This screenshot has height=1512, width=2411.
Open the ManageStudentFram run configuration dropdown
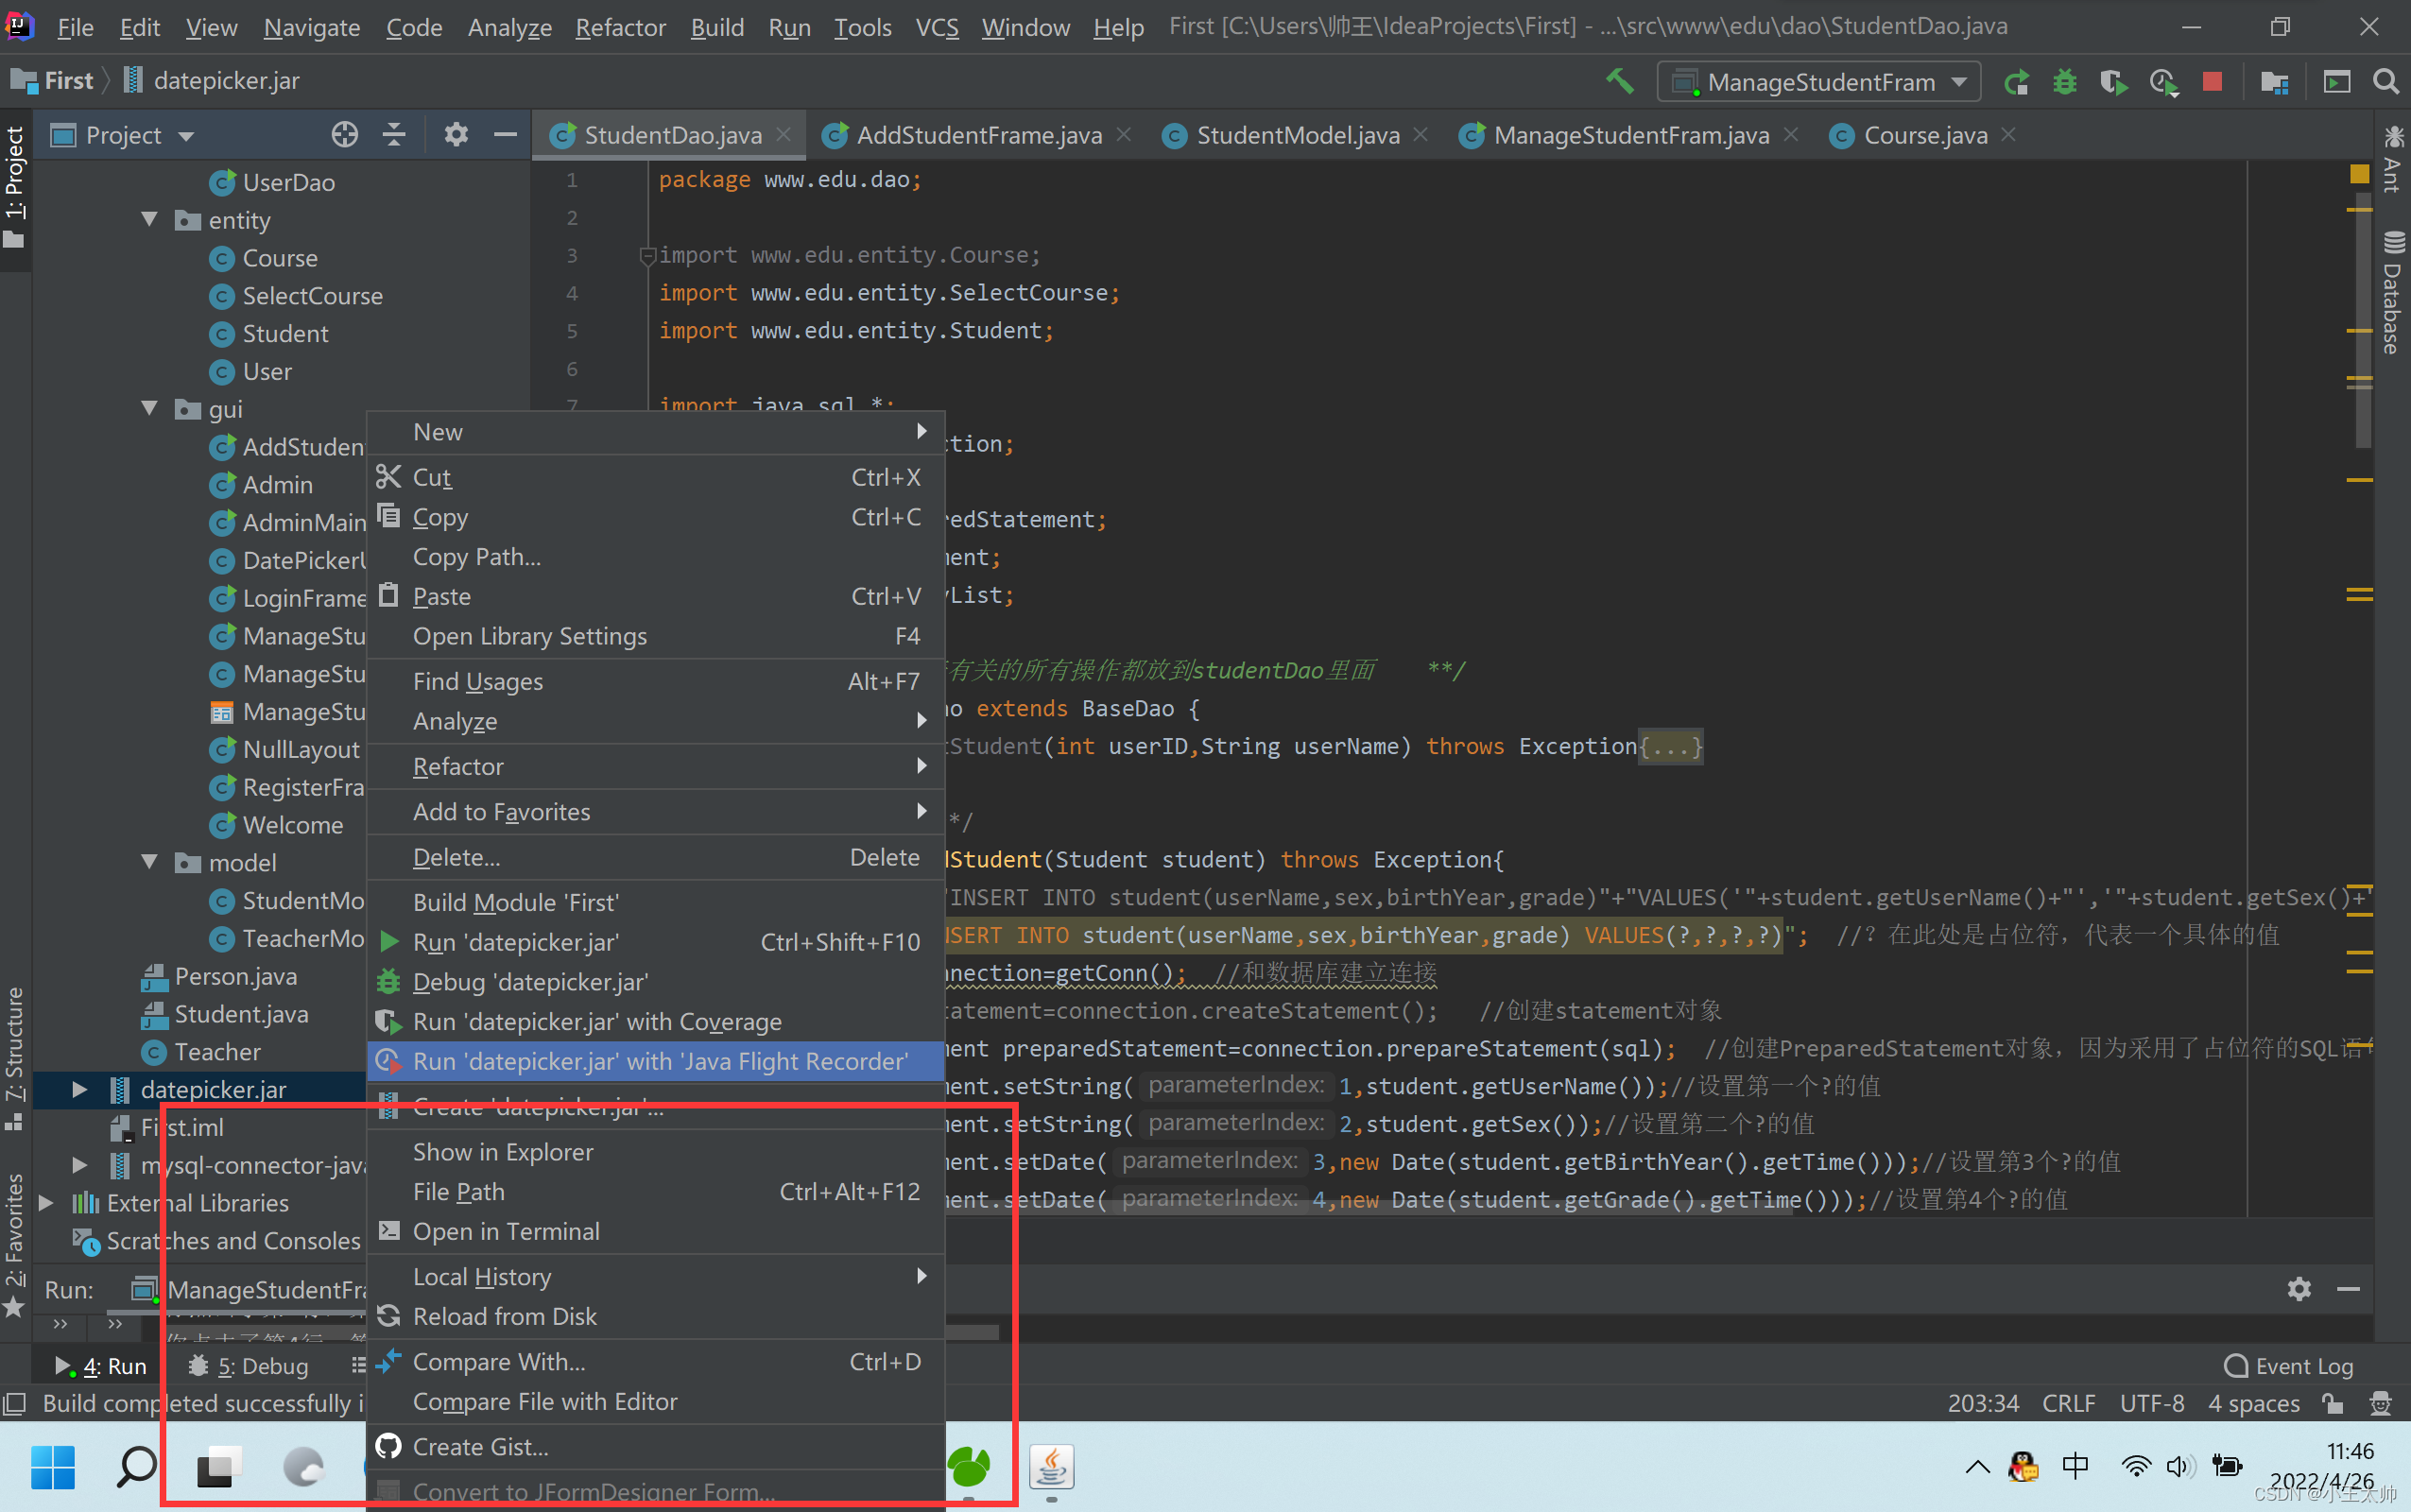[x=1819, y=82]
